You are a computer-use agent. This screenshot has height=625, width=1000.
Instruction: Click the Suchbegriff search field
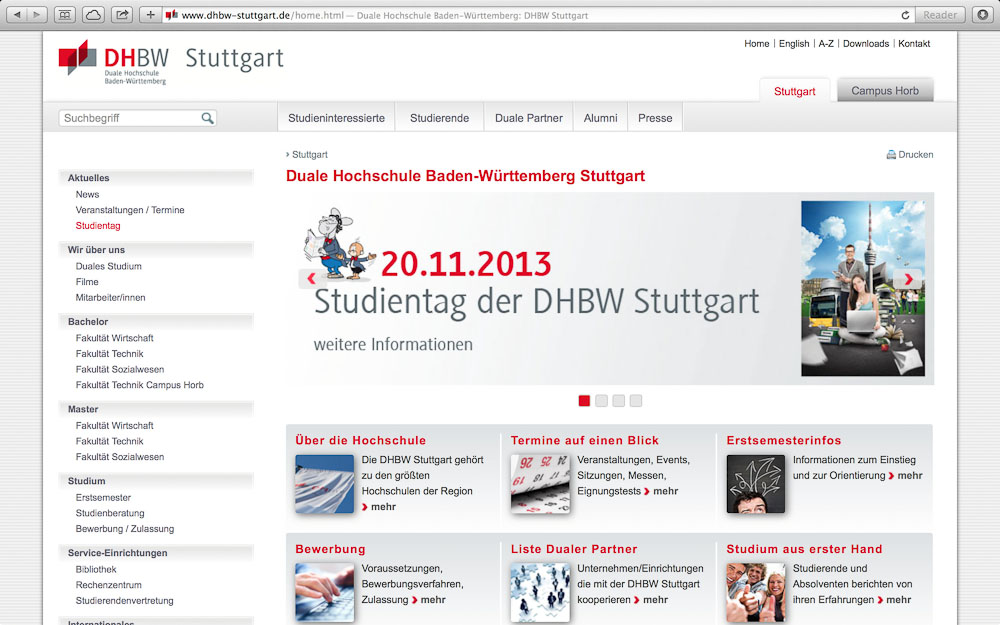click(137, 118)
